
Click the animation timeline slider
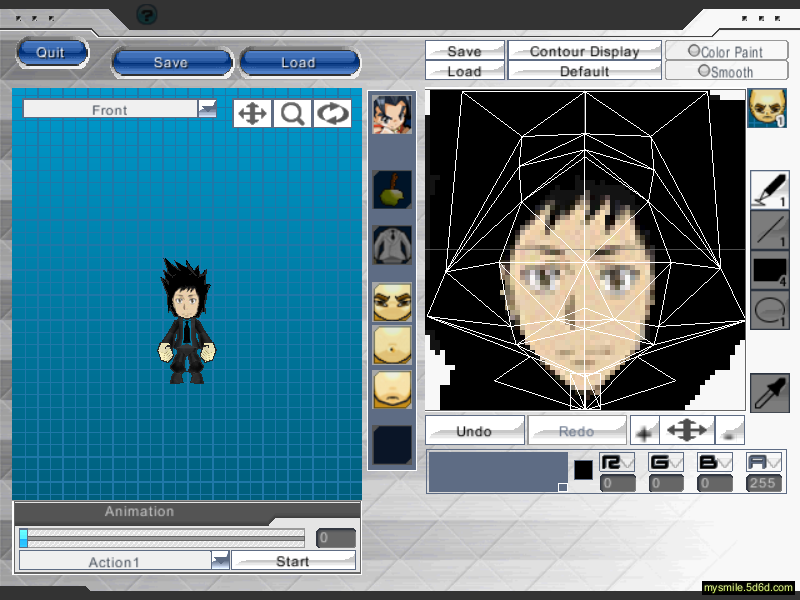tap(162, 538)
